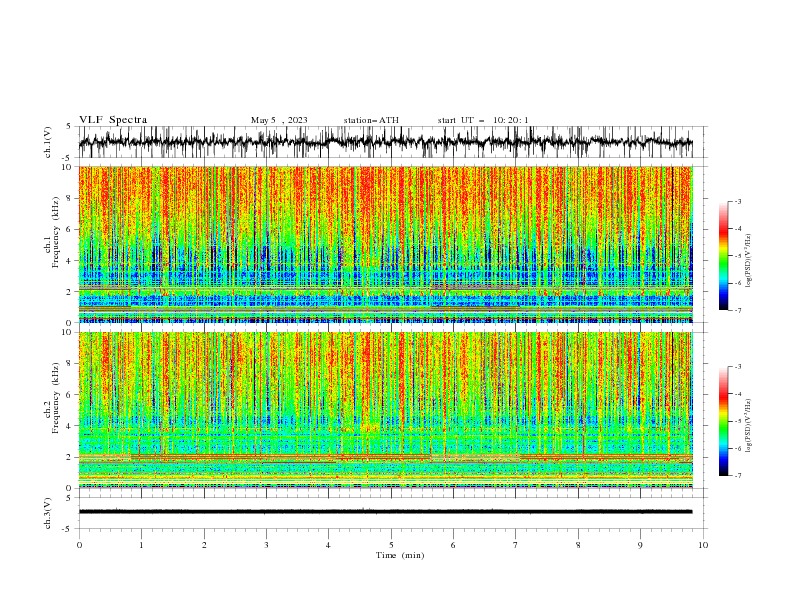Screen dimensions: 792x612
Task: Click time axis tick '7'
Action: [x=515, y=545]
